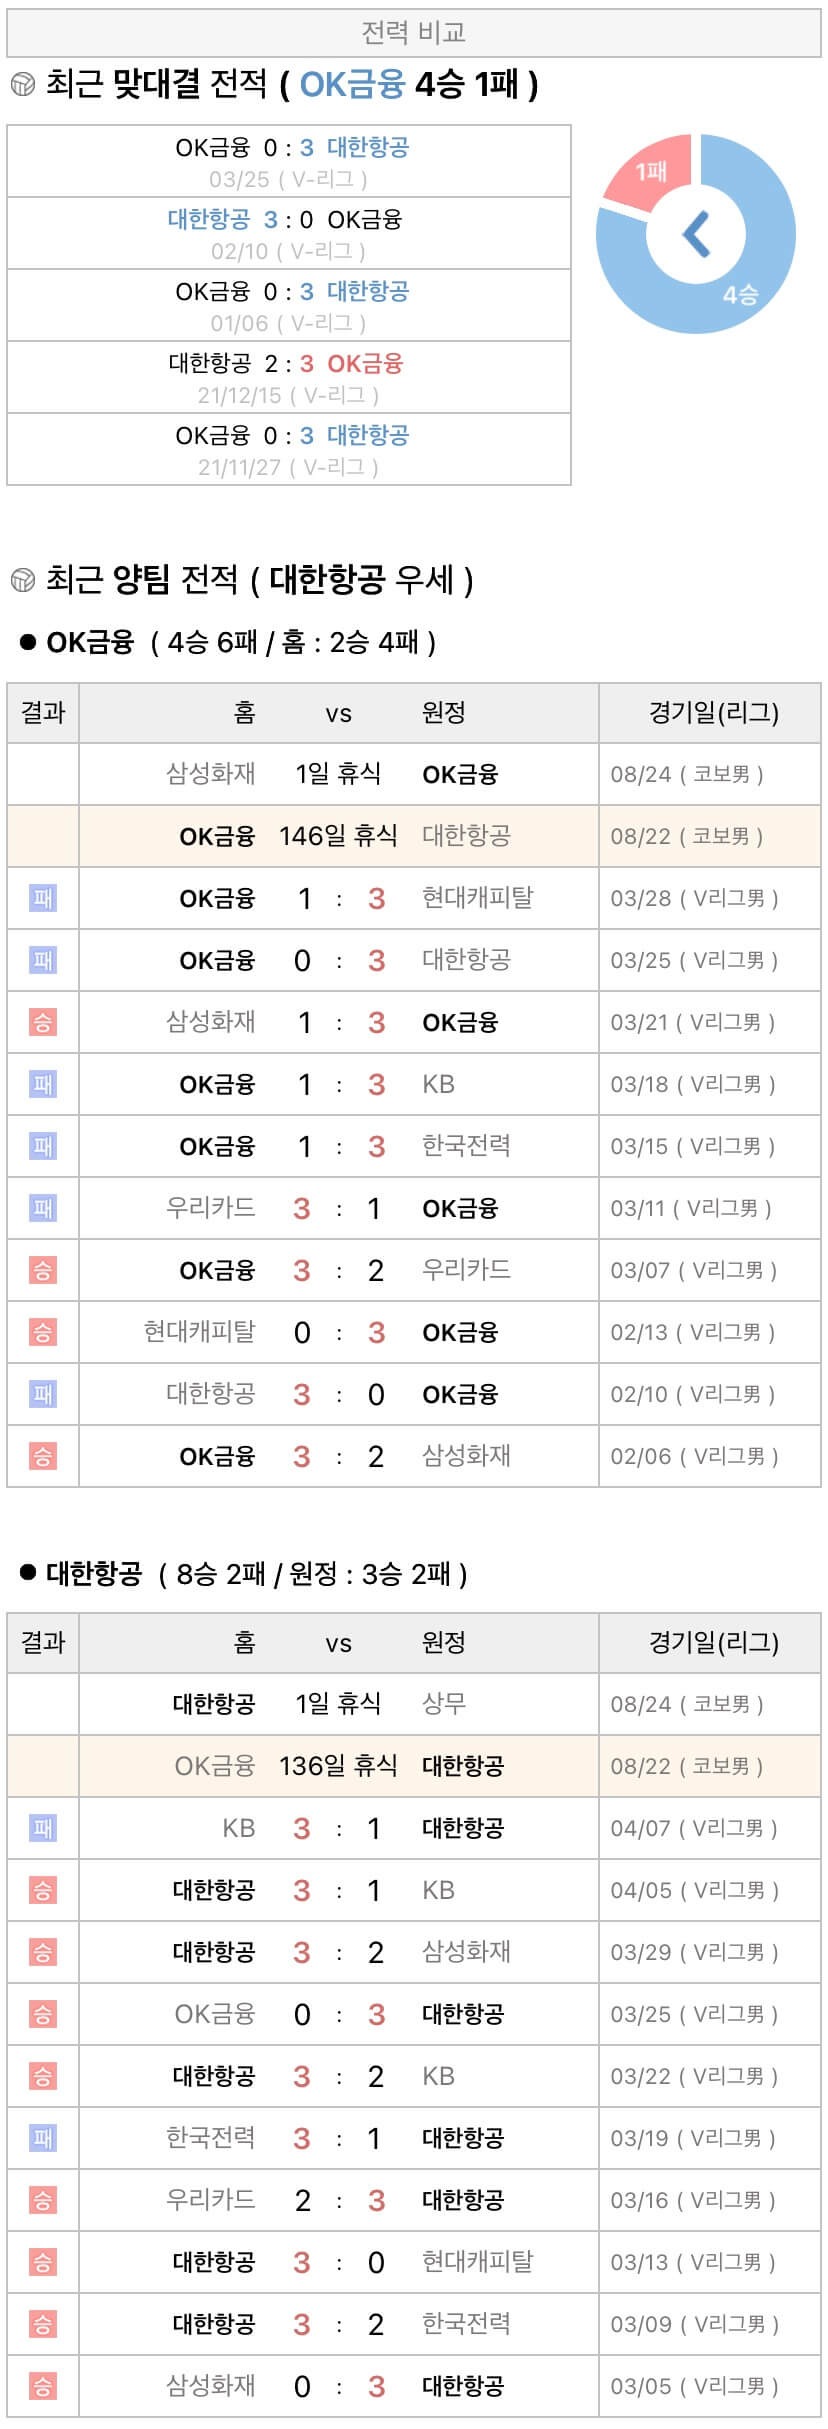Open the 03/25 head-to-head match result
Viewport: 828px width, 2429px height.
289,162
